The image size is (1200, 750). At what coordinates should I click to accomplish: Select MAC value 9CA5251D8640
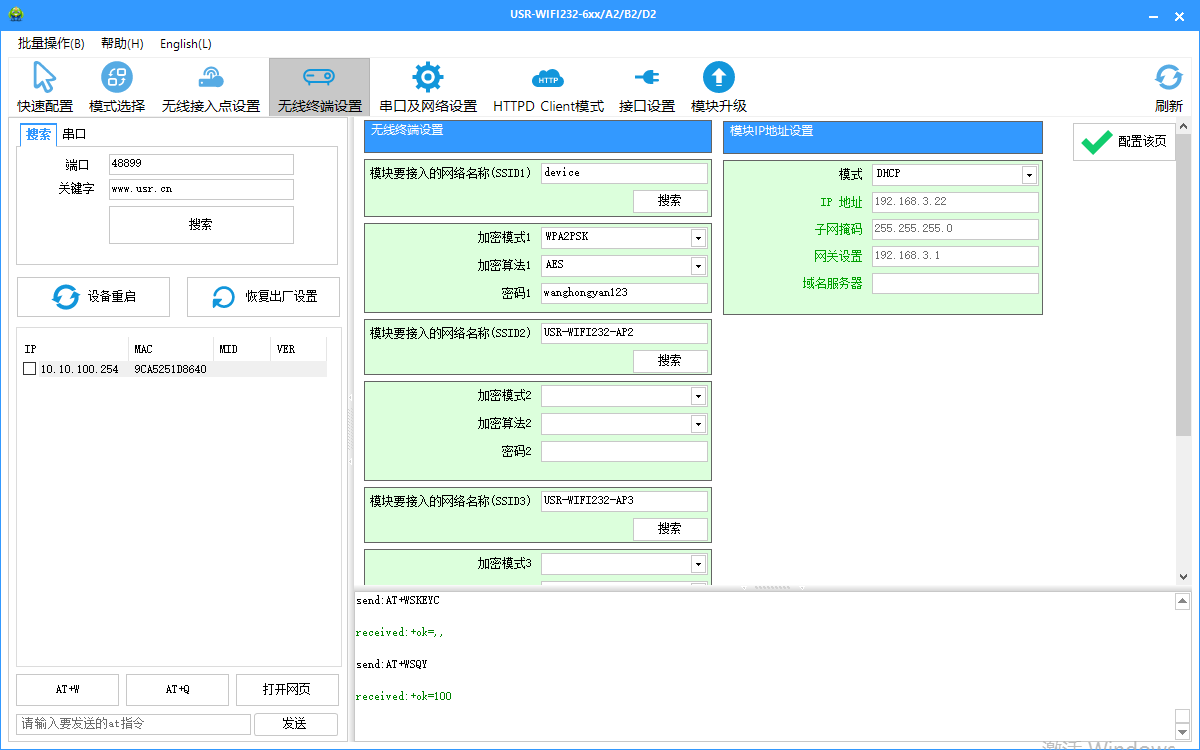(x=170, y=369)
